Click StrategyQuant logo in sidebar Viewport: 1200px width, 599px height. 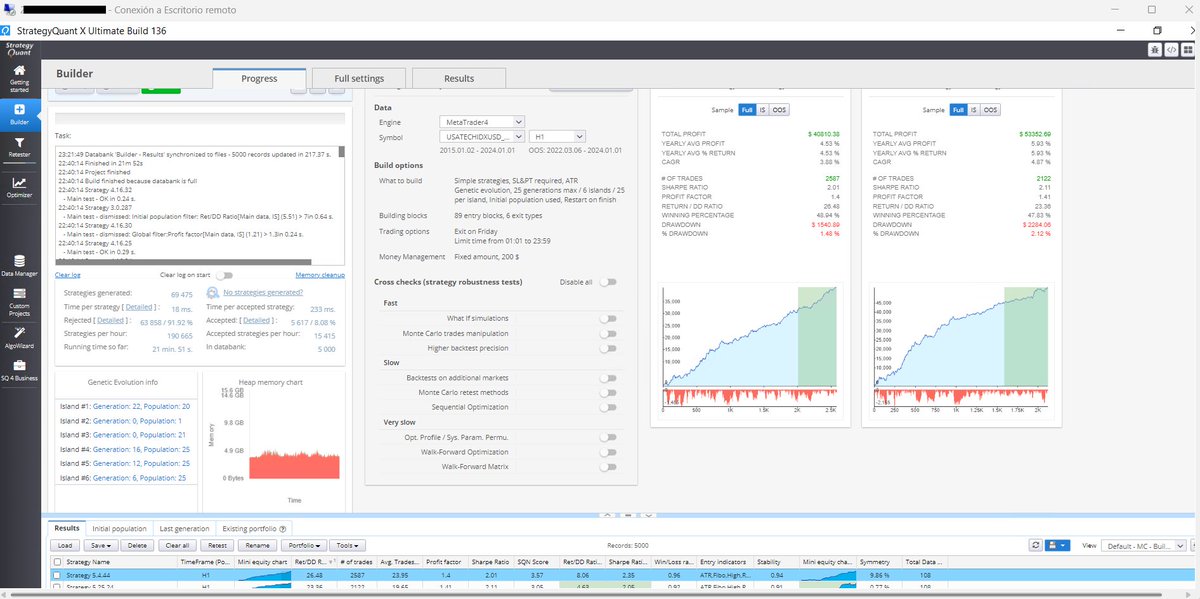[x=19, y=48]
